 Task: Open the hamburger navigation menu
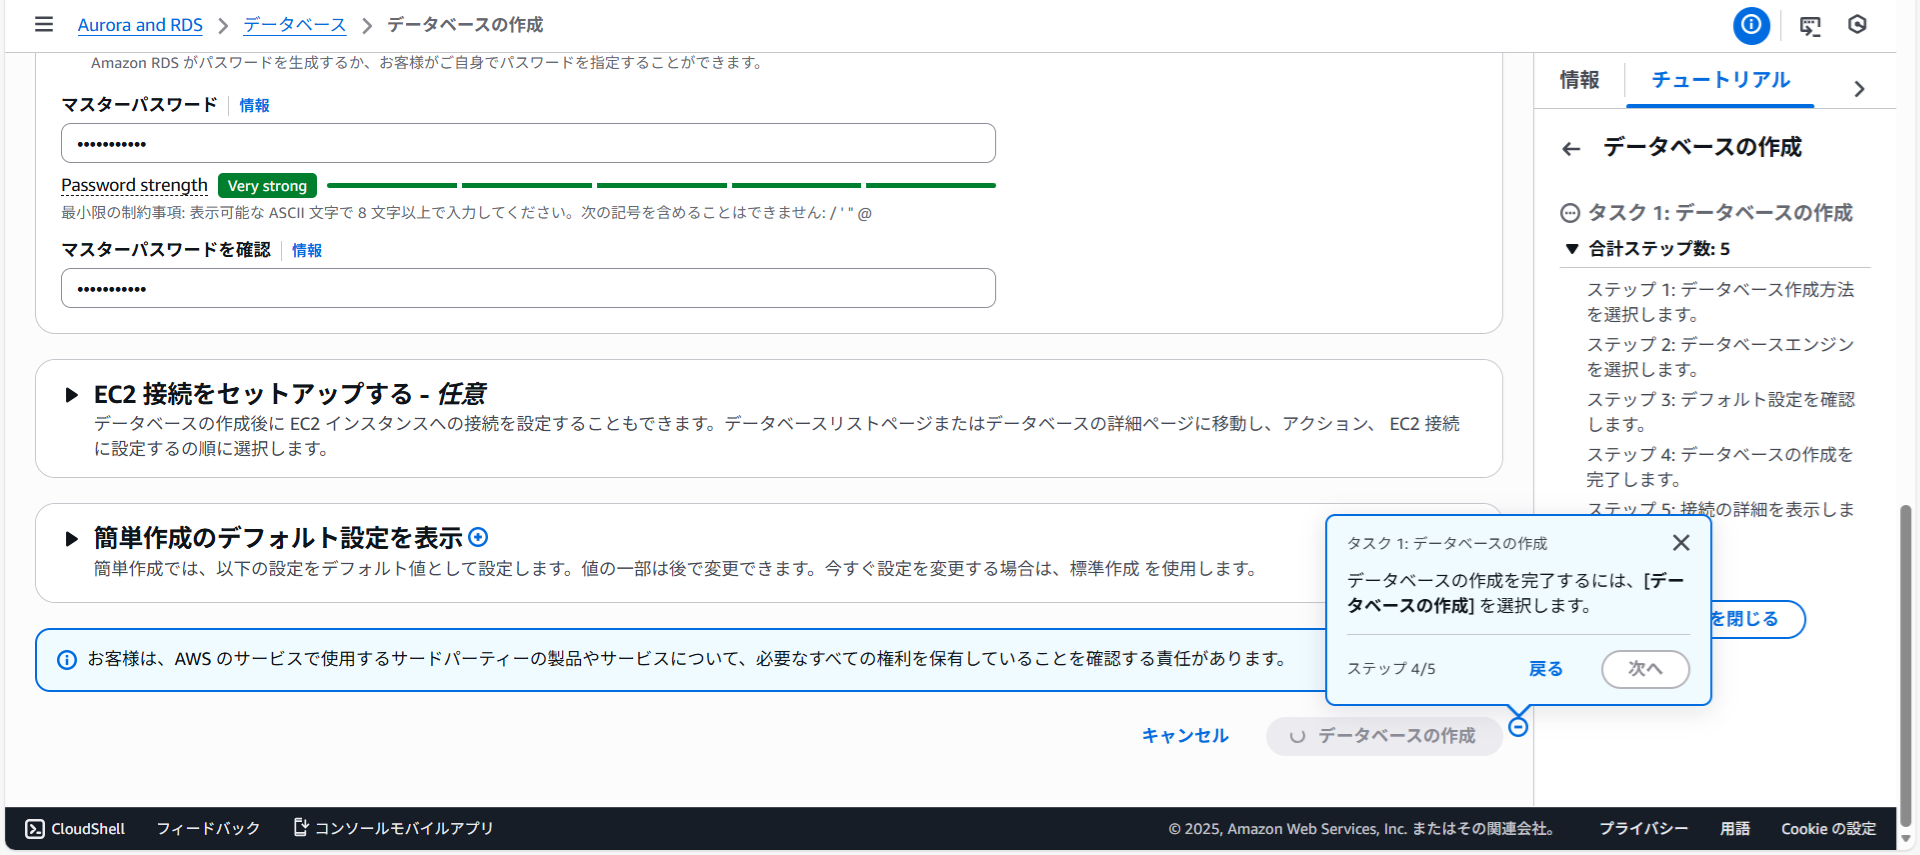coord(44,24)
